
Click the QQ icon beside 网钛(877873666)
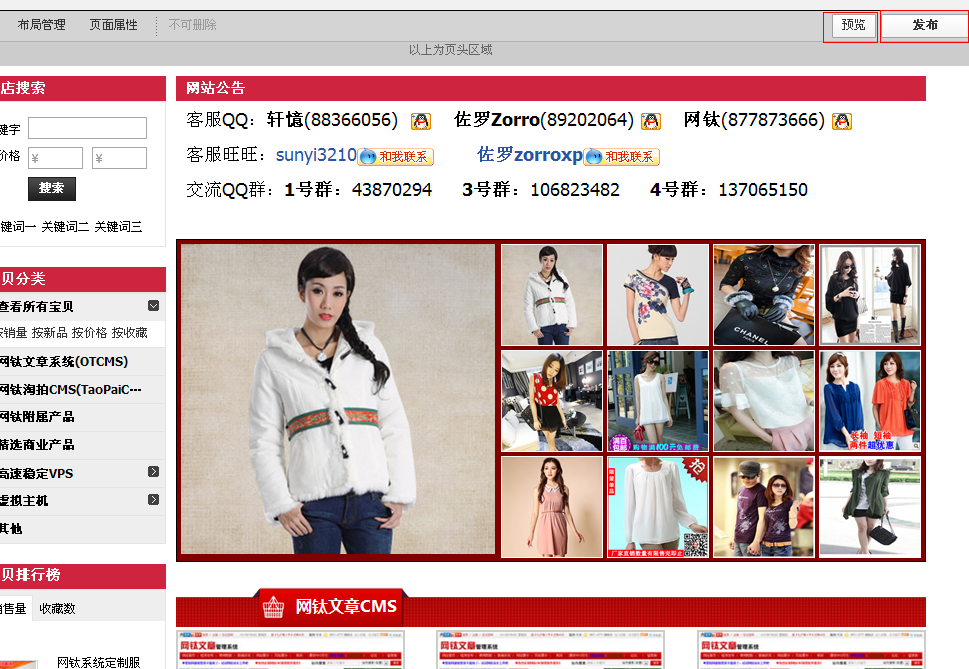coord(840,120)
